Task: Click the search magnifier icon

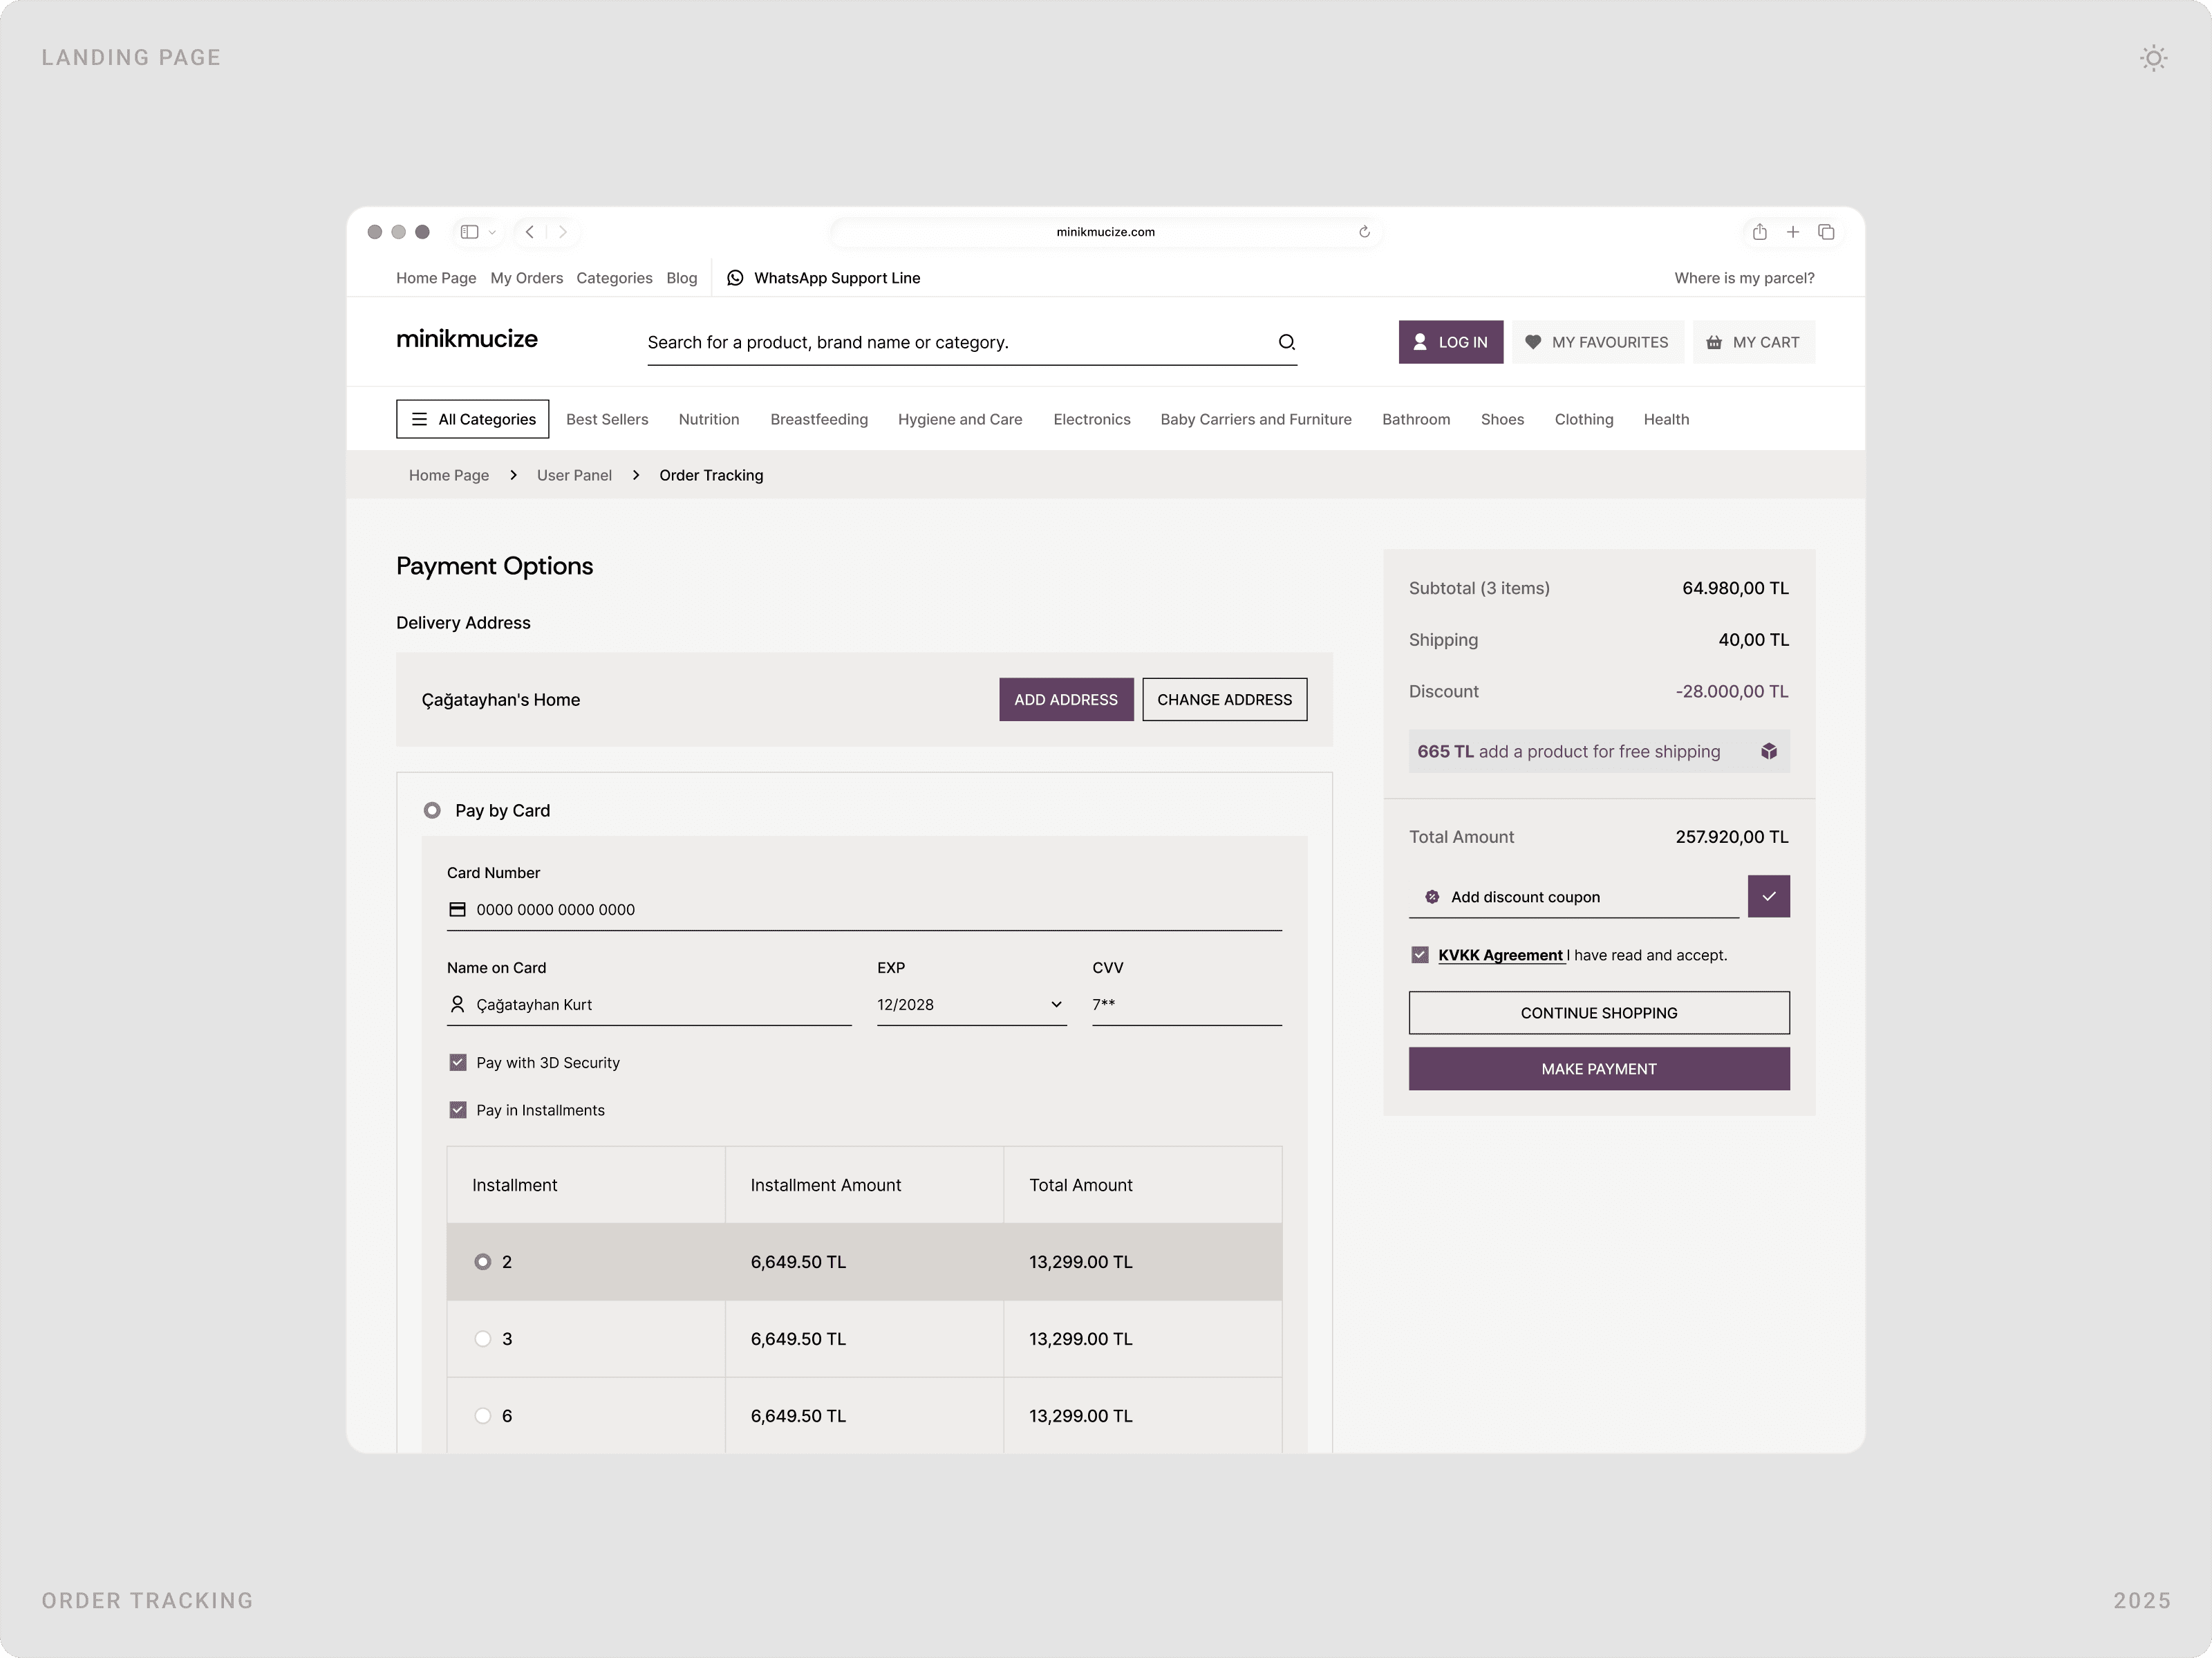Action: 1286,342
